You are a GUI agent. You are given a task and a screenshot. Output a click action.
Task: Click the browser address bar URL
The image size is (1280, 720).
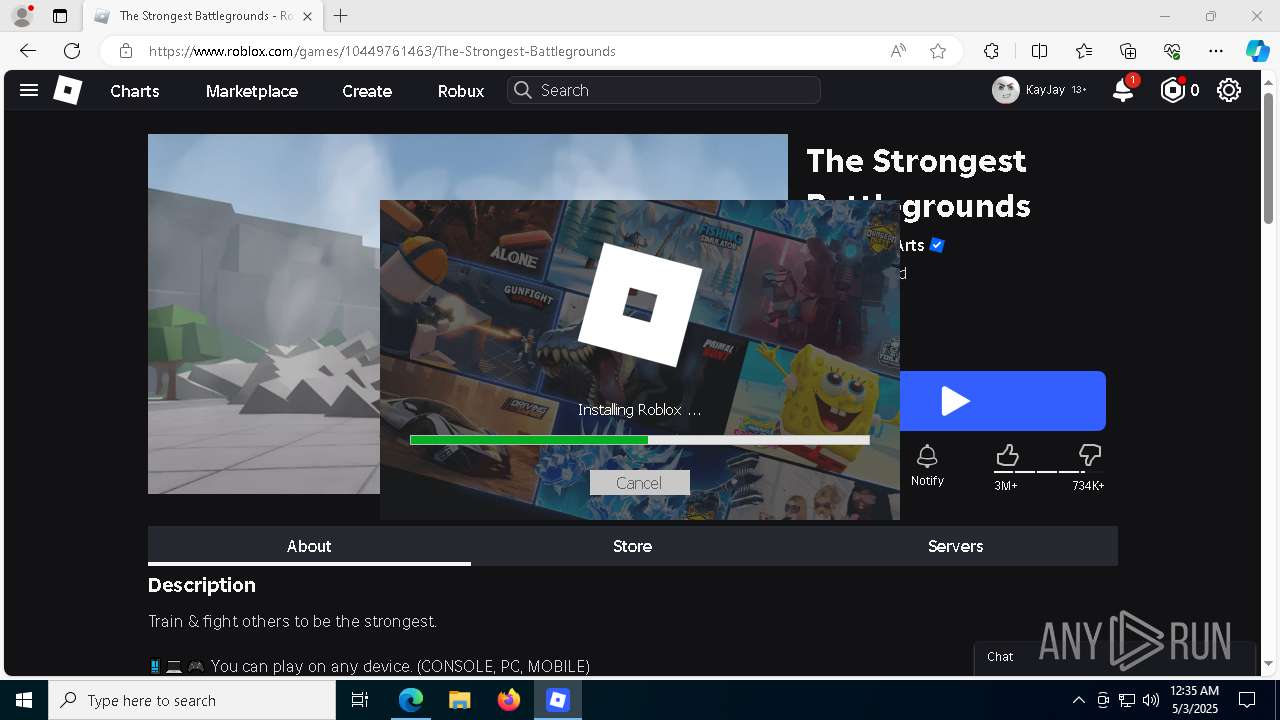(x=382, y=51)
